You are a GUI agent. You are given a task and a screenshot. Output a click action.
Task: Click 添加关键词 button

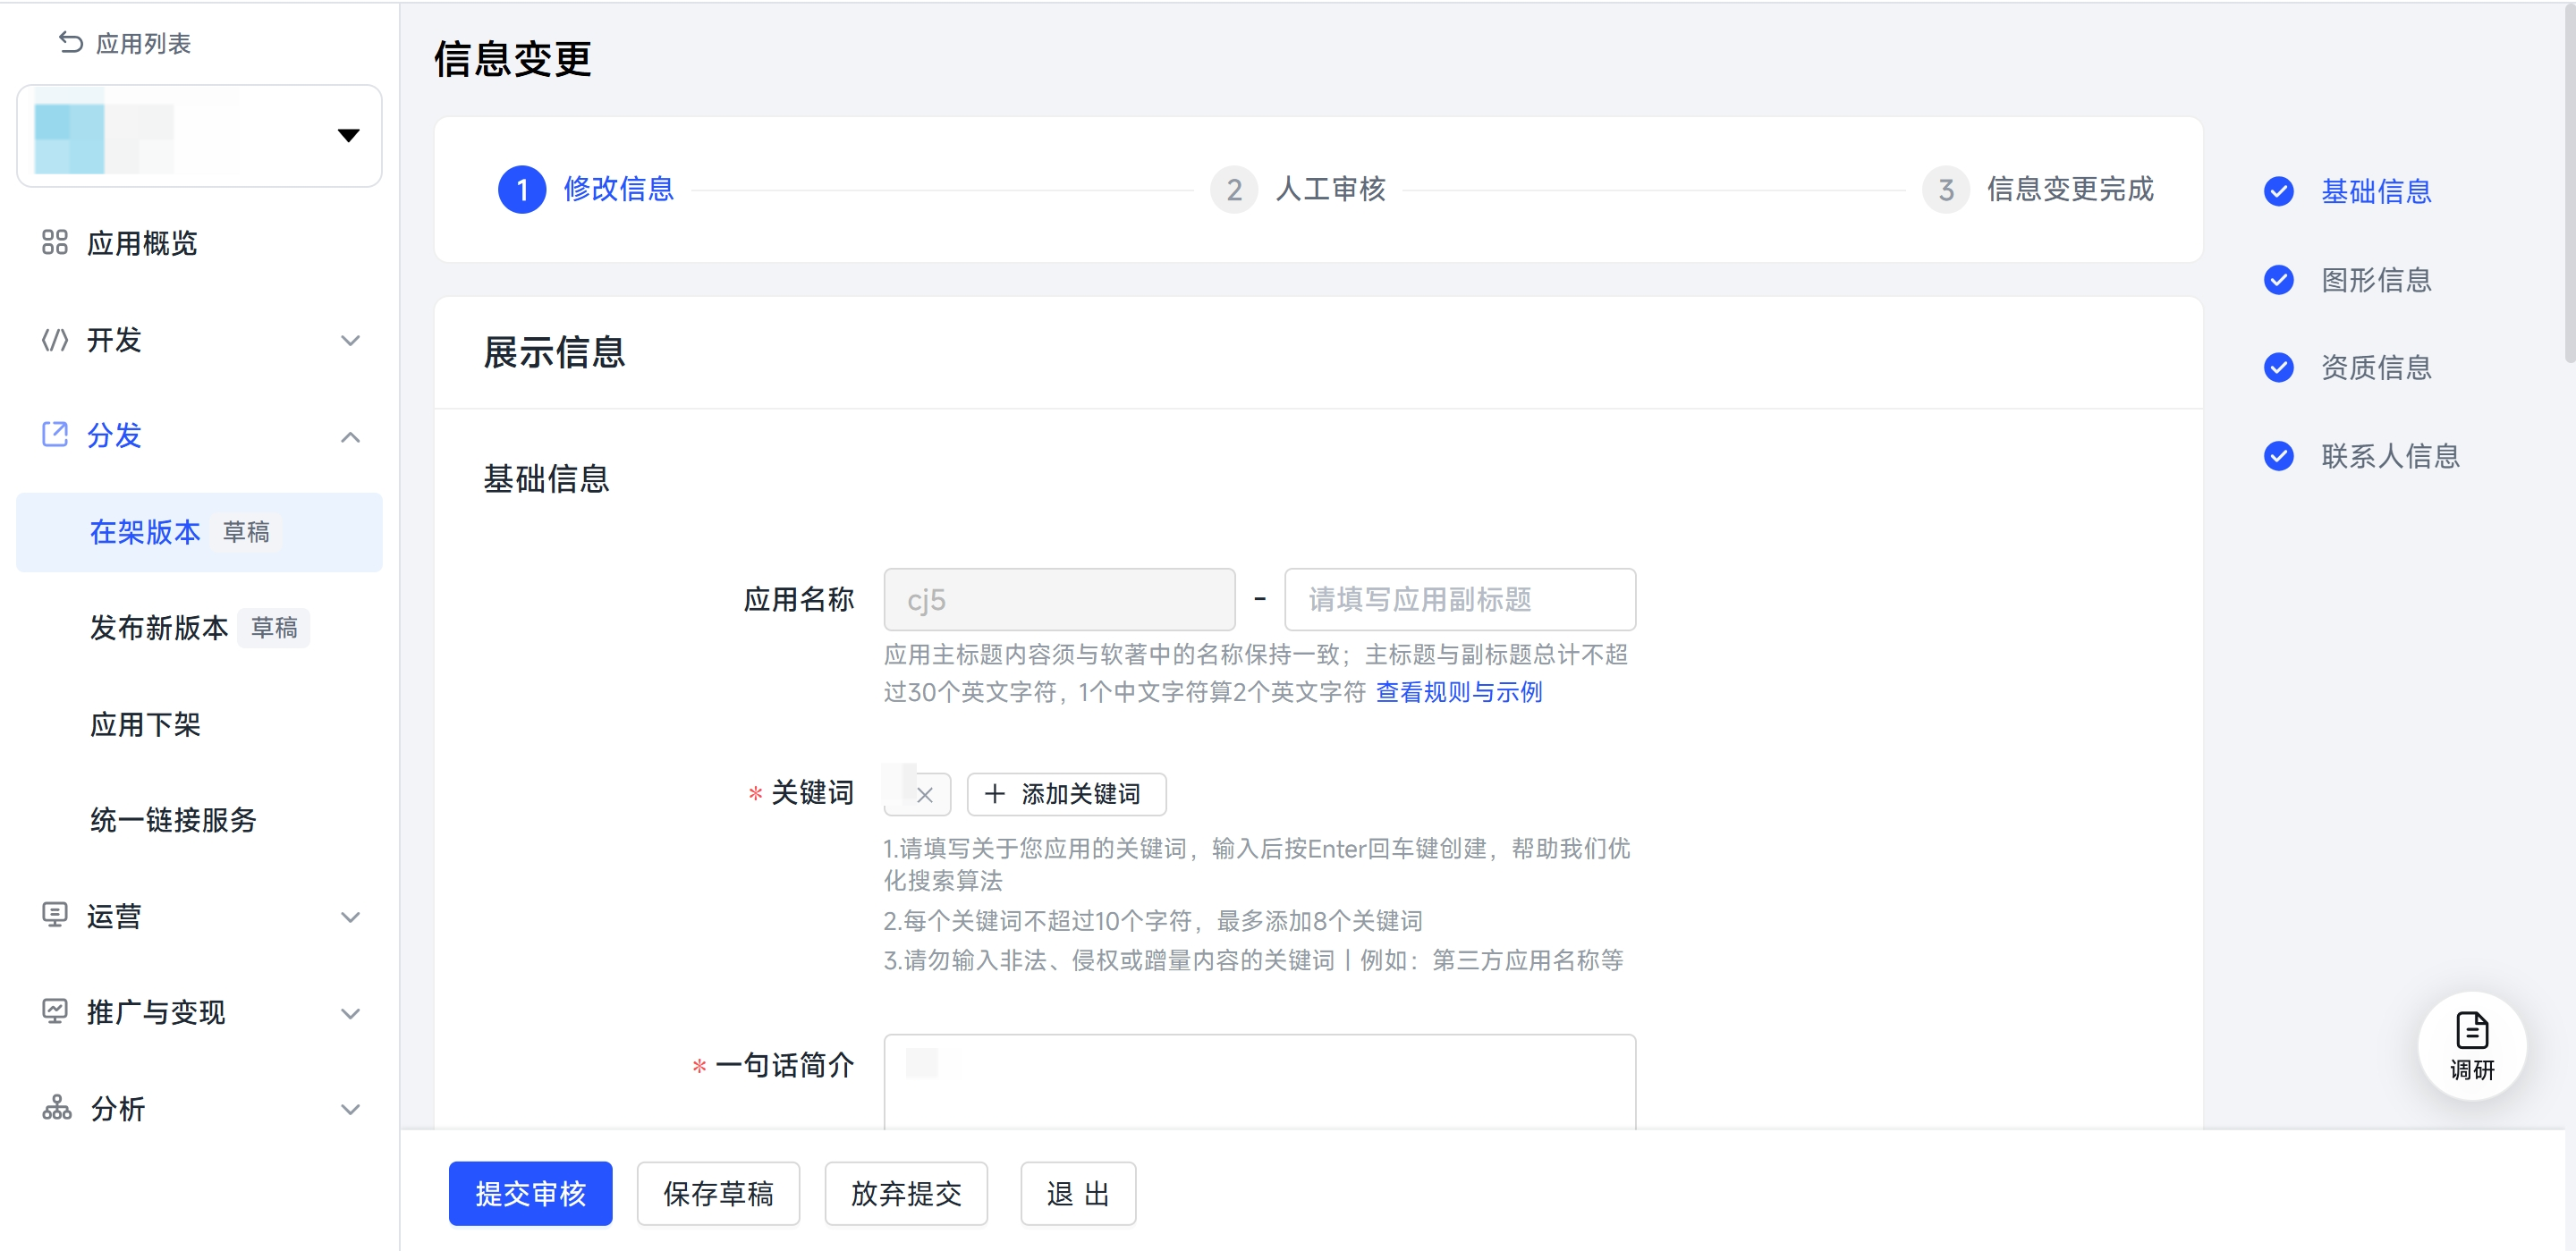pyautogui.click(x=1066, y=794)
